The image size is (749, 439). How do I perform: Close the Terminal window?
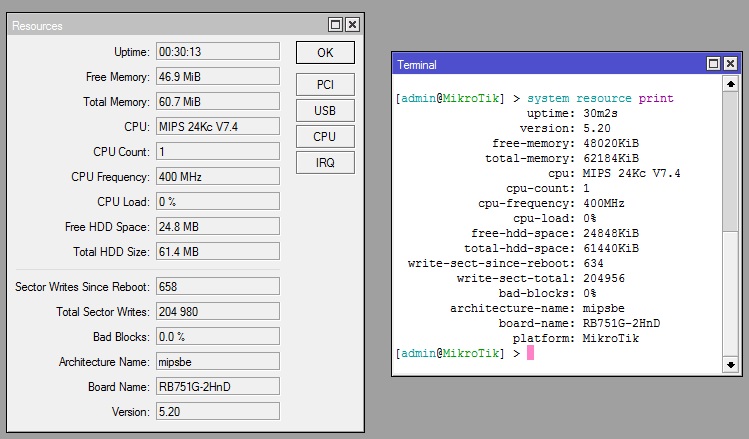coord(731,64)
